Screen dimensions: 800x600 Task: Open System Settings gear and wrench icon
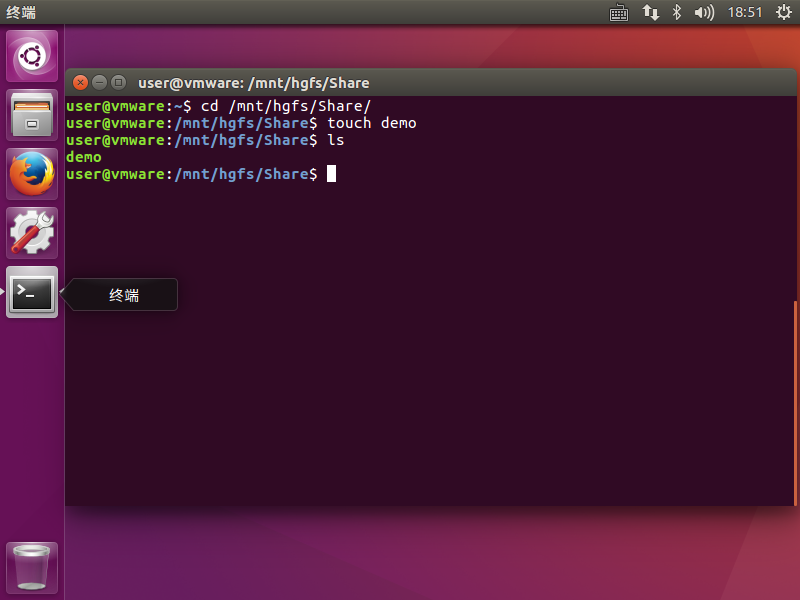pos(32,233)
